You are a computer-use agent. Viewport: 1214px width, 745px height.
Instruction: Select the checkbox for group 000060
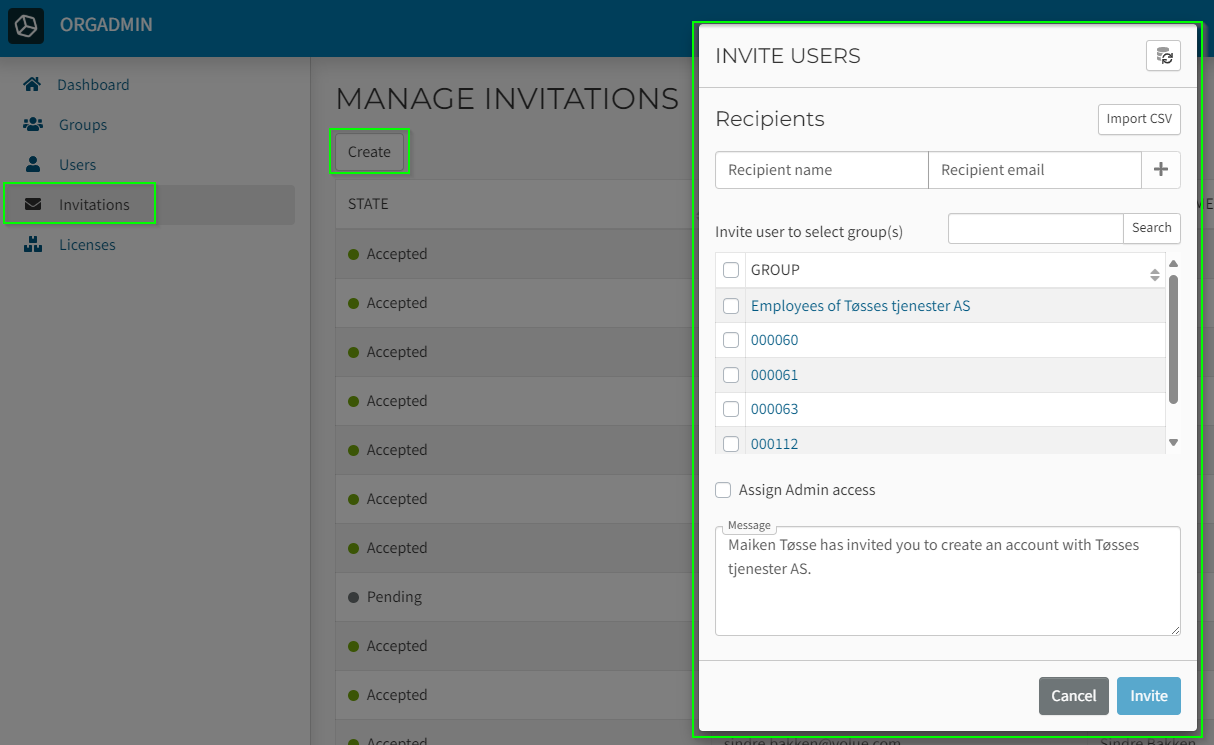pos(731,340)
